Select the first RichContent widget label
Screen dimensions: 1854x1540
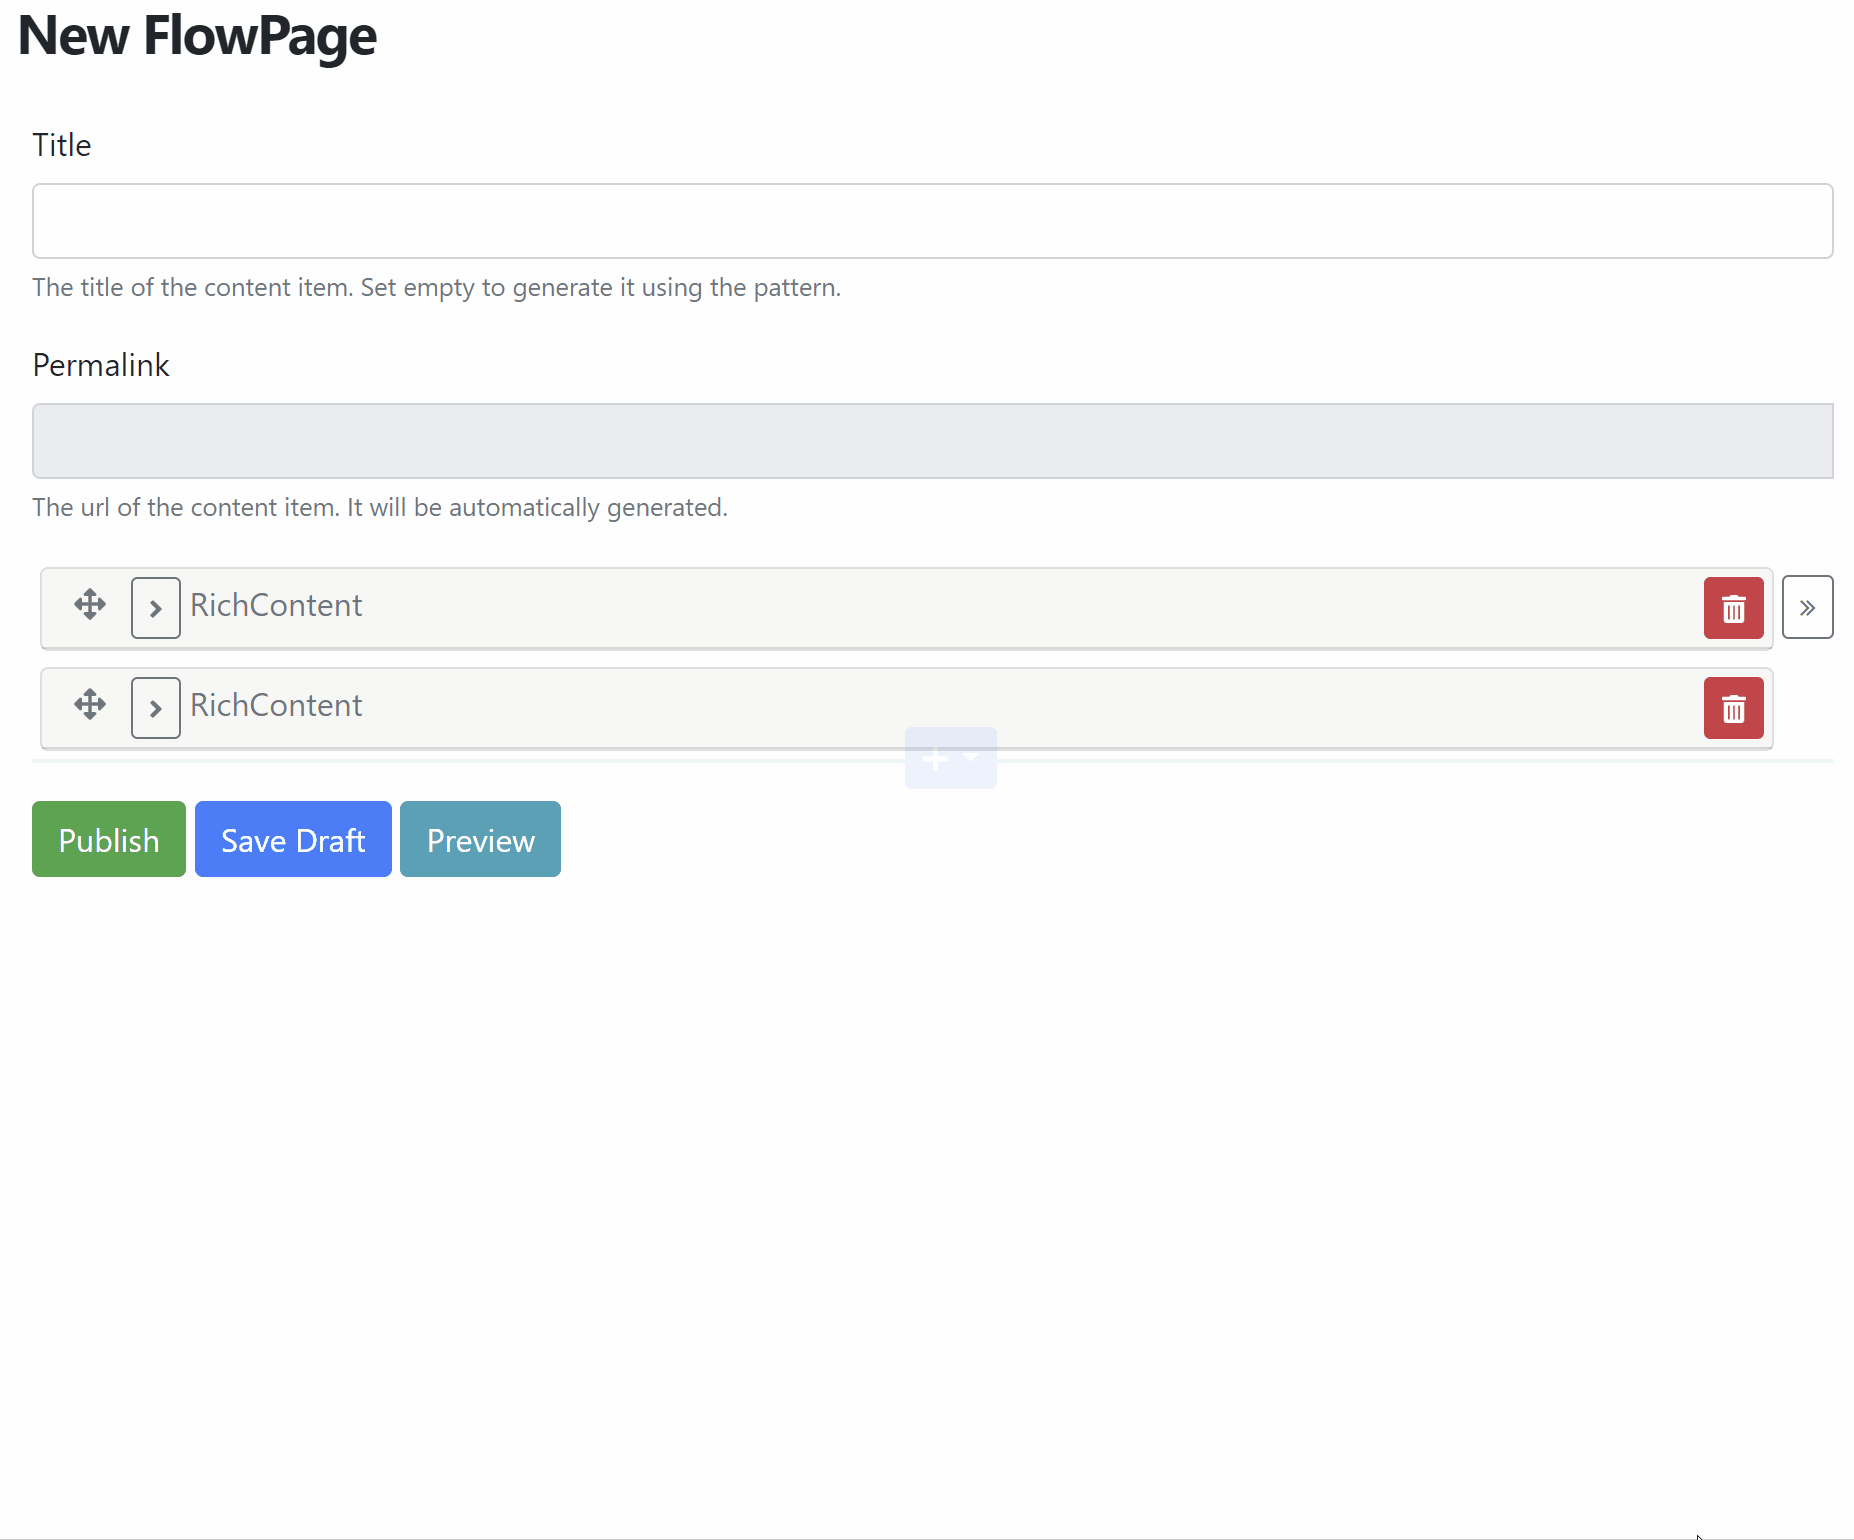click(x=276, y=606)
